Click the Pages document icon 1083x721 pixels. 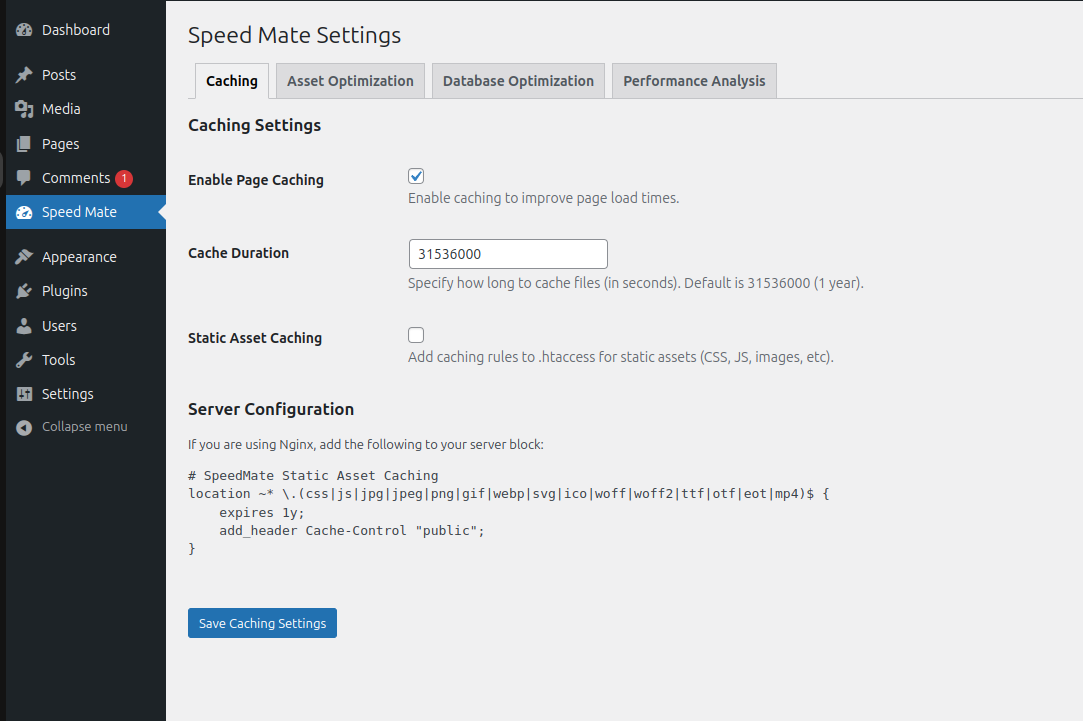pyautogui.click(x=24, y=144)
